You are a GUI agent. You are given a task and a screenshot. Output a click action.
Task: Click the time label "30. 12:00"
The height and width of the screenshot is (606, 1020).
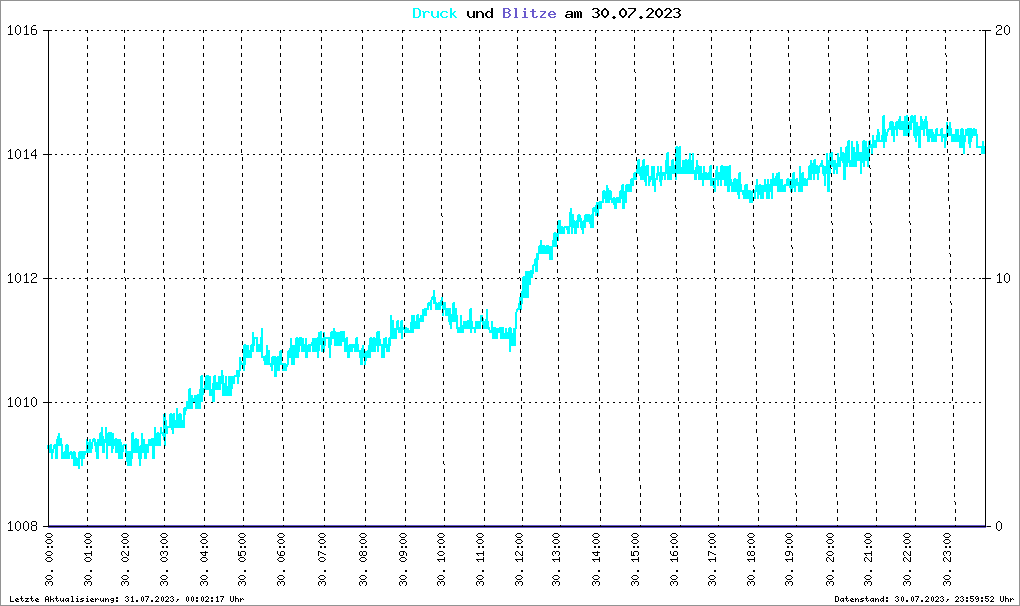pos(518,559)
